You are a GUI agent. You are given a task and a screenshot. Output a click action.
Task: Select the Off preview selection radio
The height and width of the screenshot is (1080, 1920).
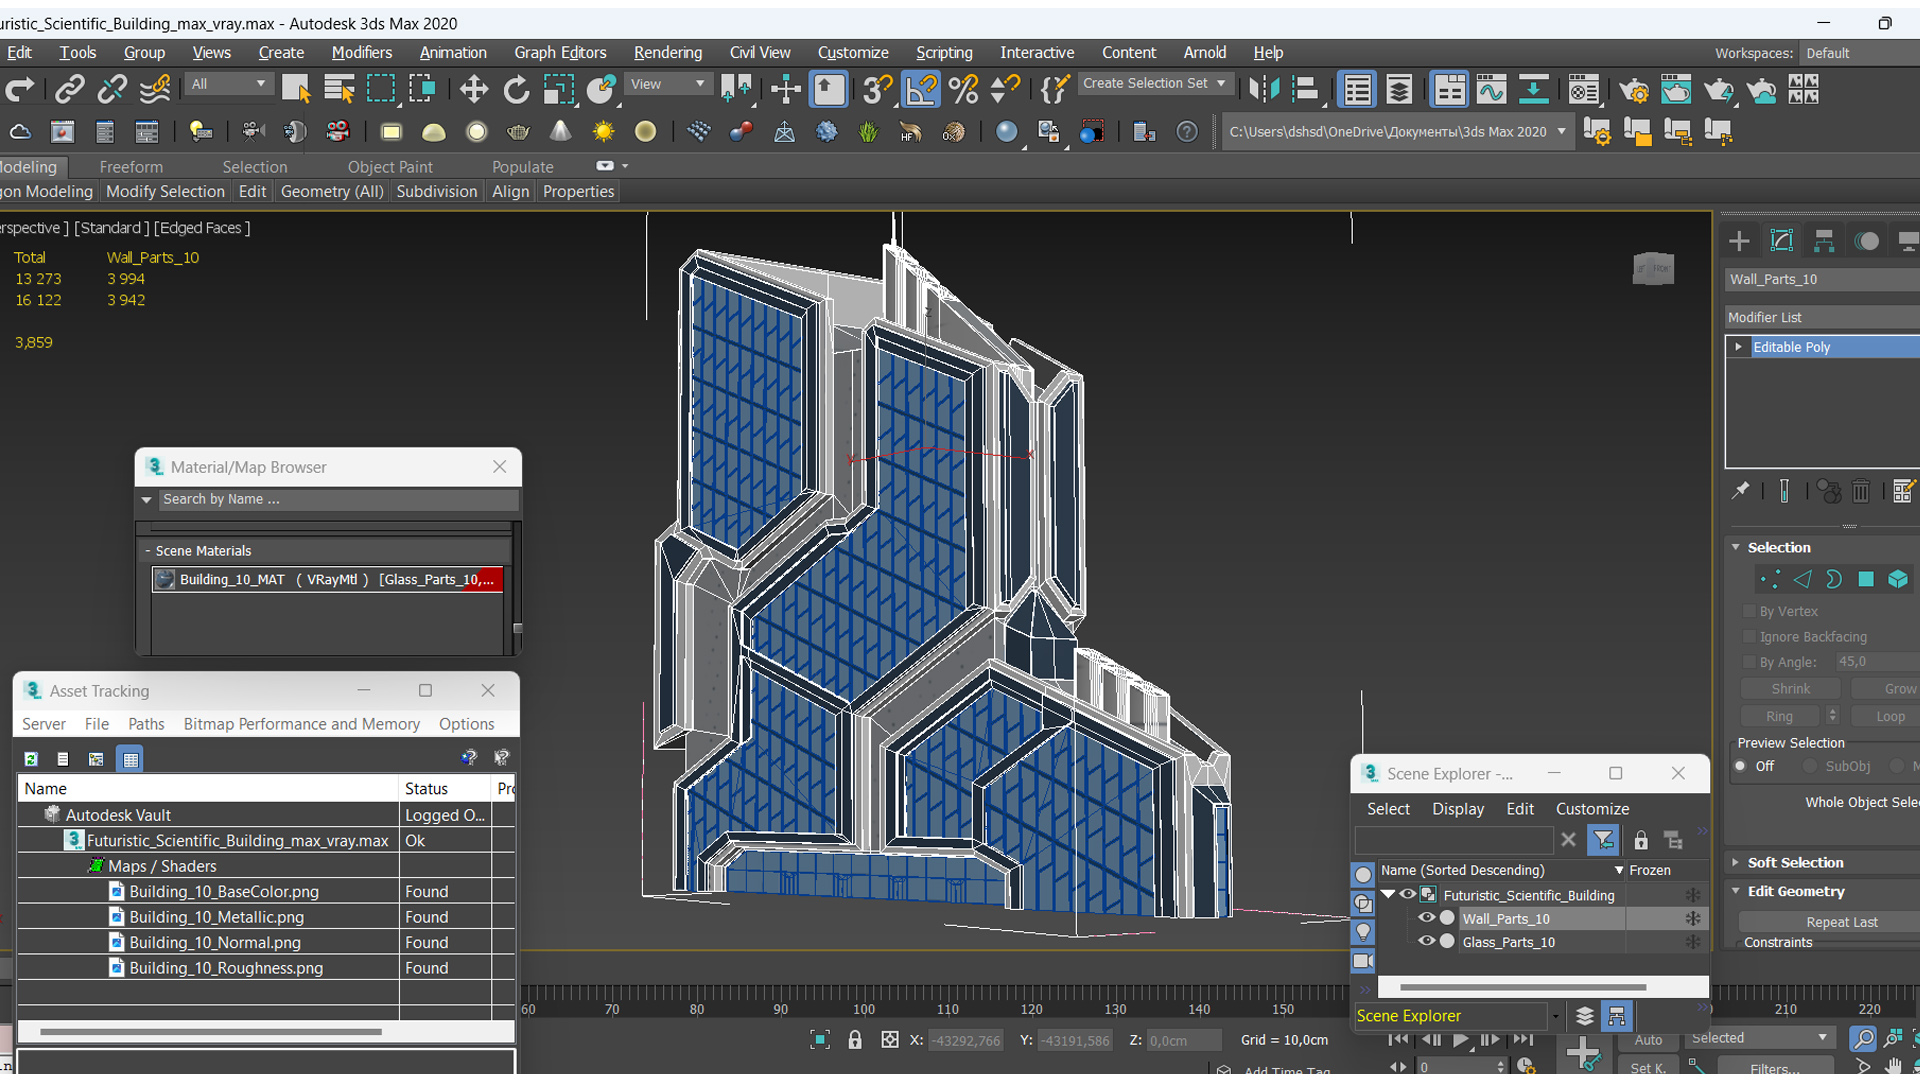(1741, 766)
